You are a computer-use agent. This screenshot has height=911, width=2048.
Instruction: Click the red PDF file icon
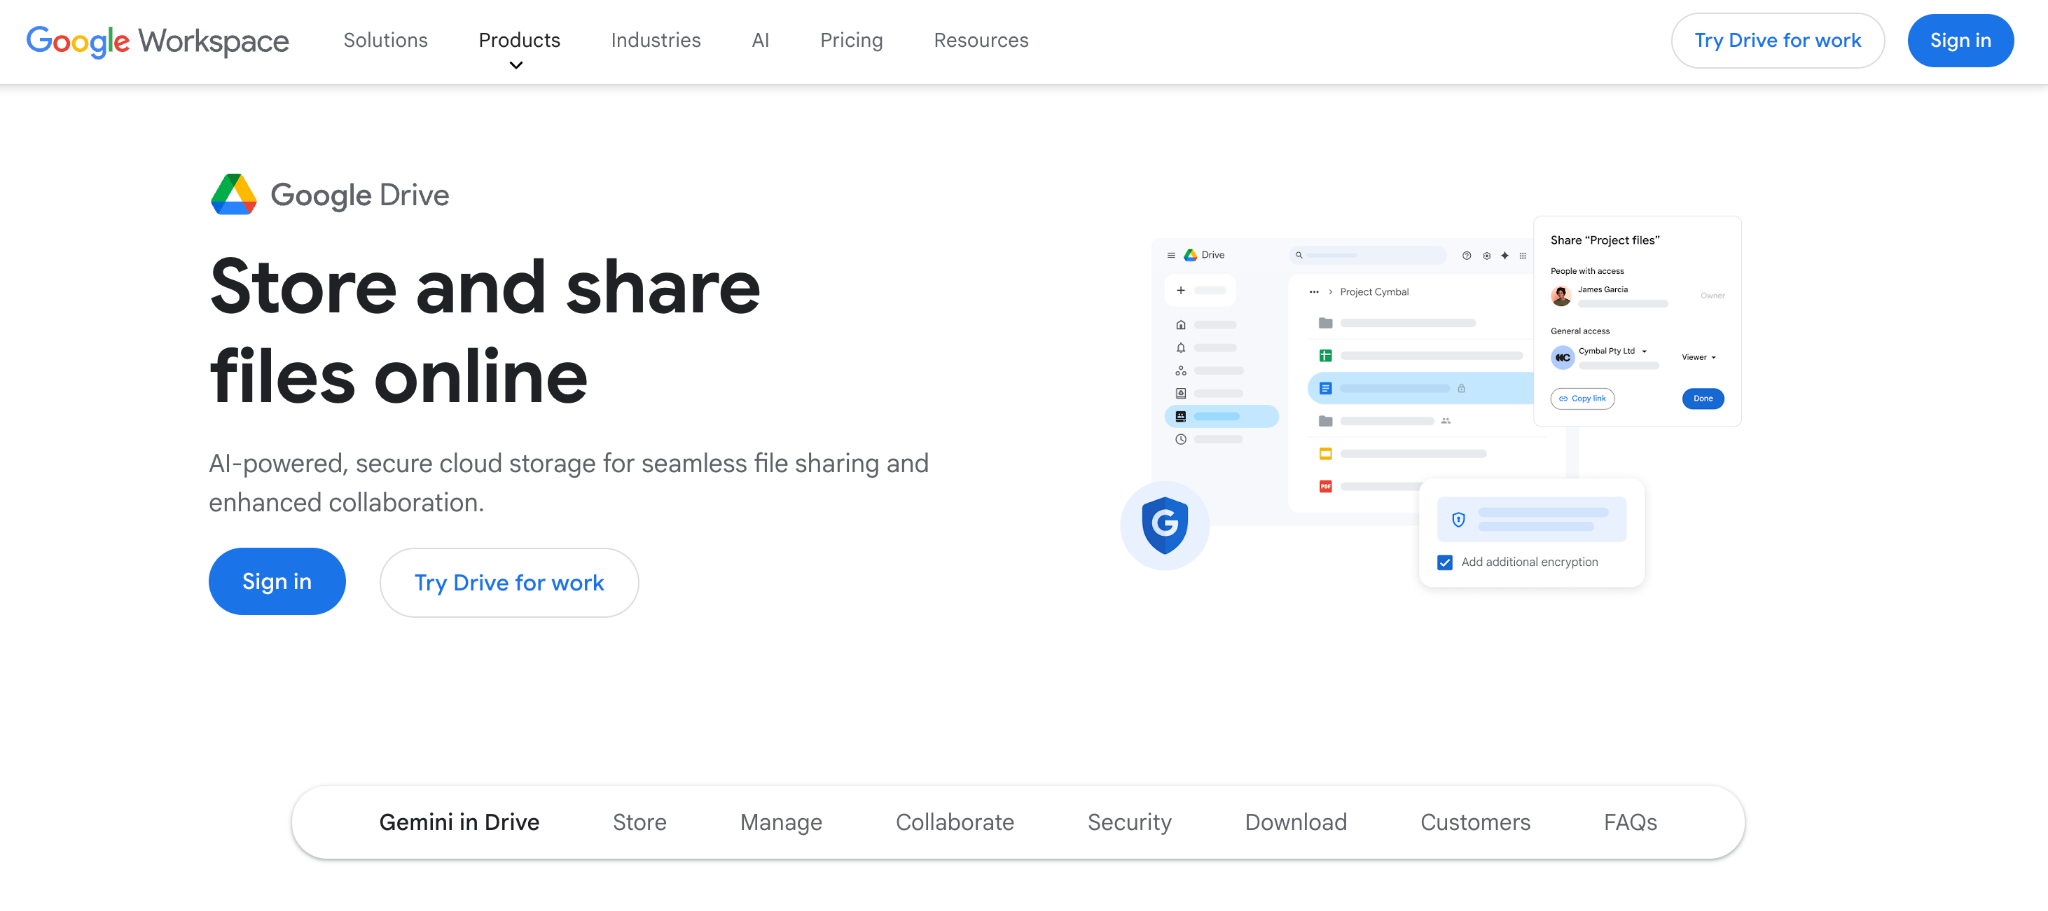(1325, 486)
